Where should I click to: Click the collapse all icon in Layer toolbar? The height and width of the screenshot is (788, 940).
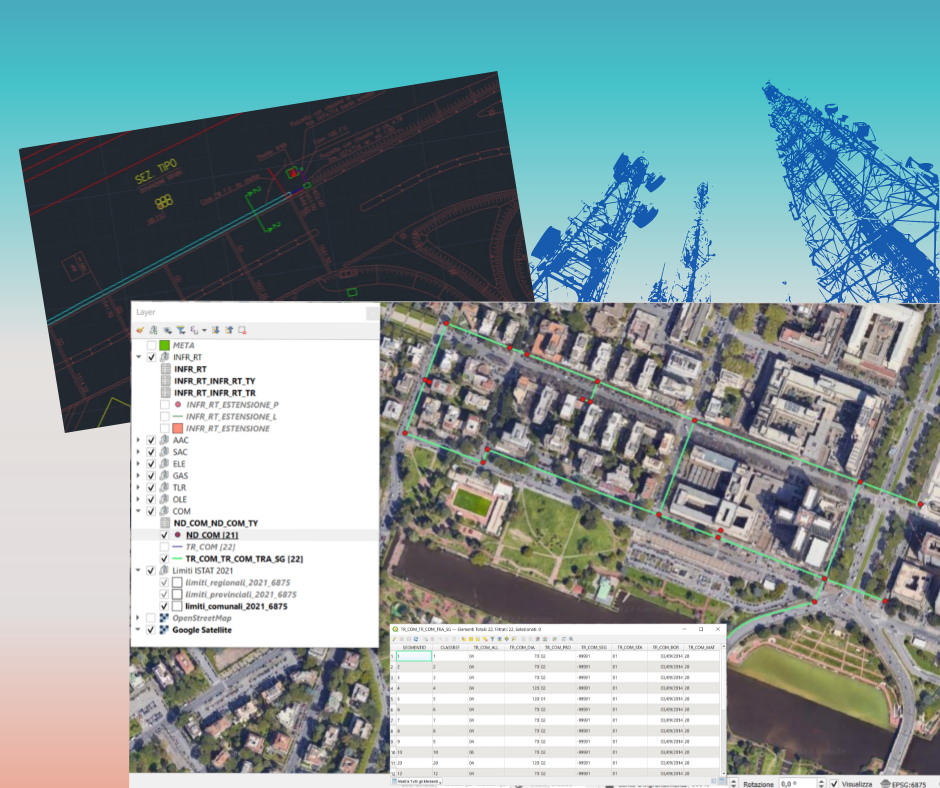click(x=229, y=329)
